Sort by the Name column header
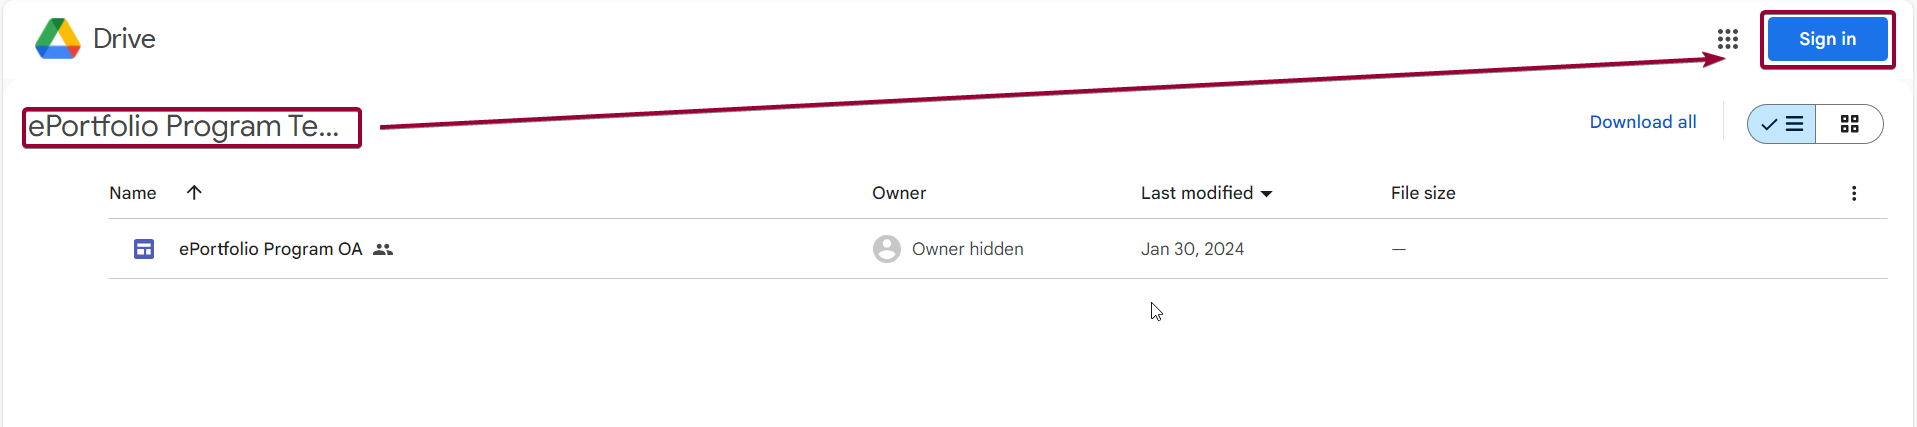This screenshot has width=1917, height=427. (133, 193)
